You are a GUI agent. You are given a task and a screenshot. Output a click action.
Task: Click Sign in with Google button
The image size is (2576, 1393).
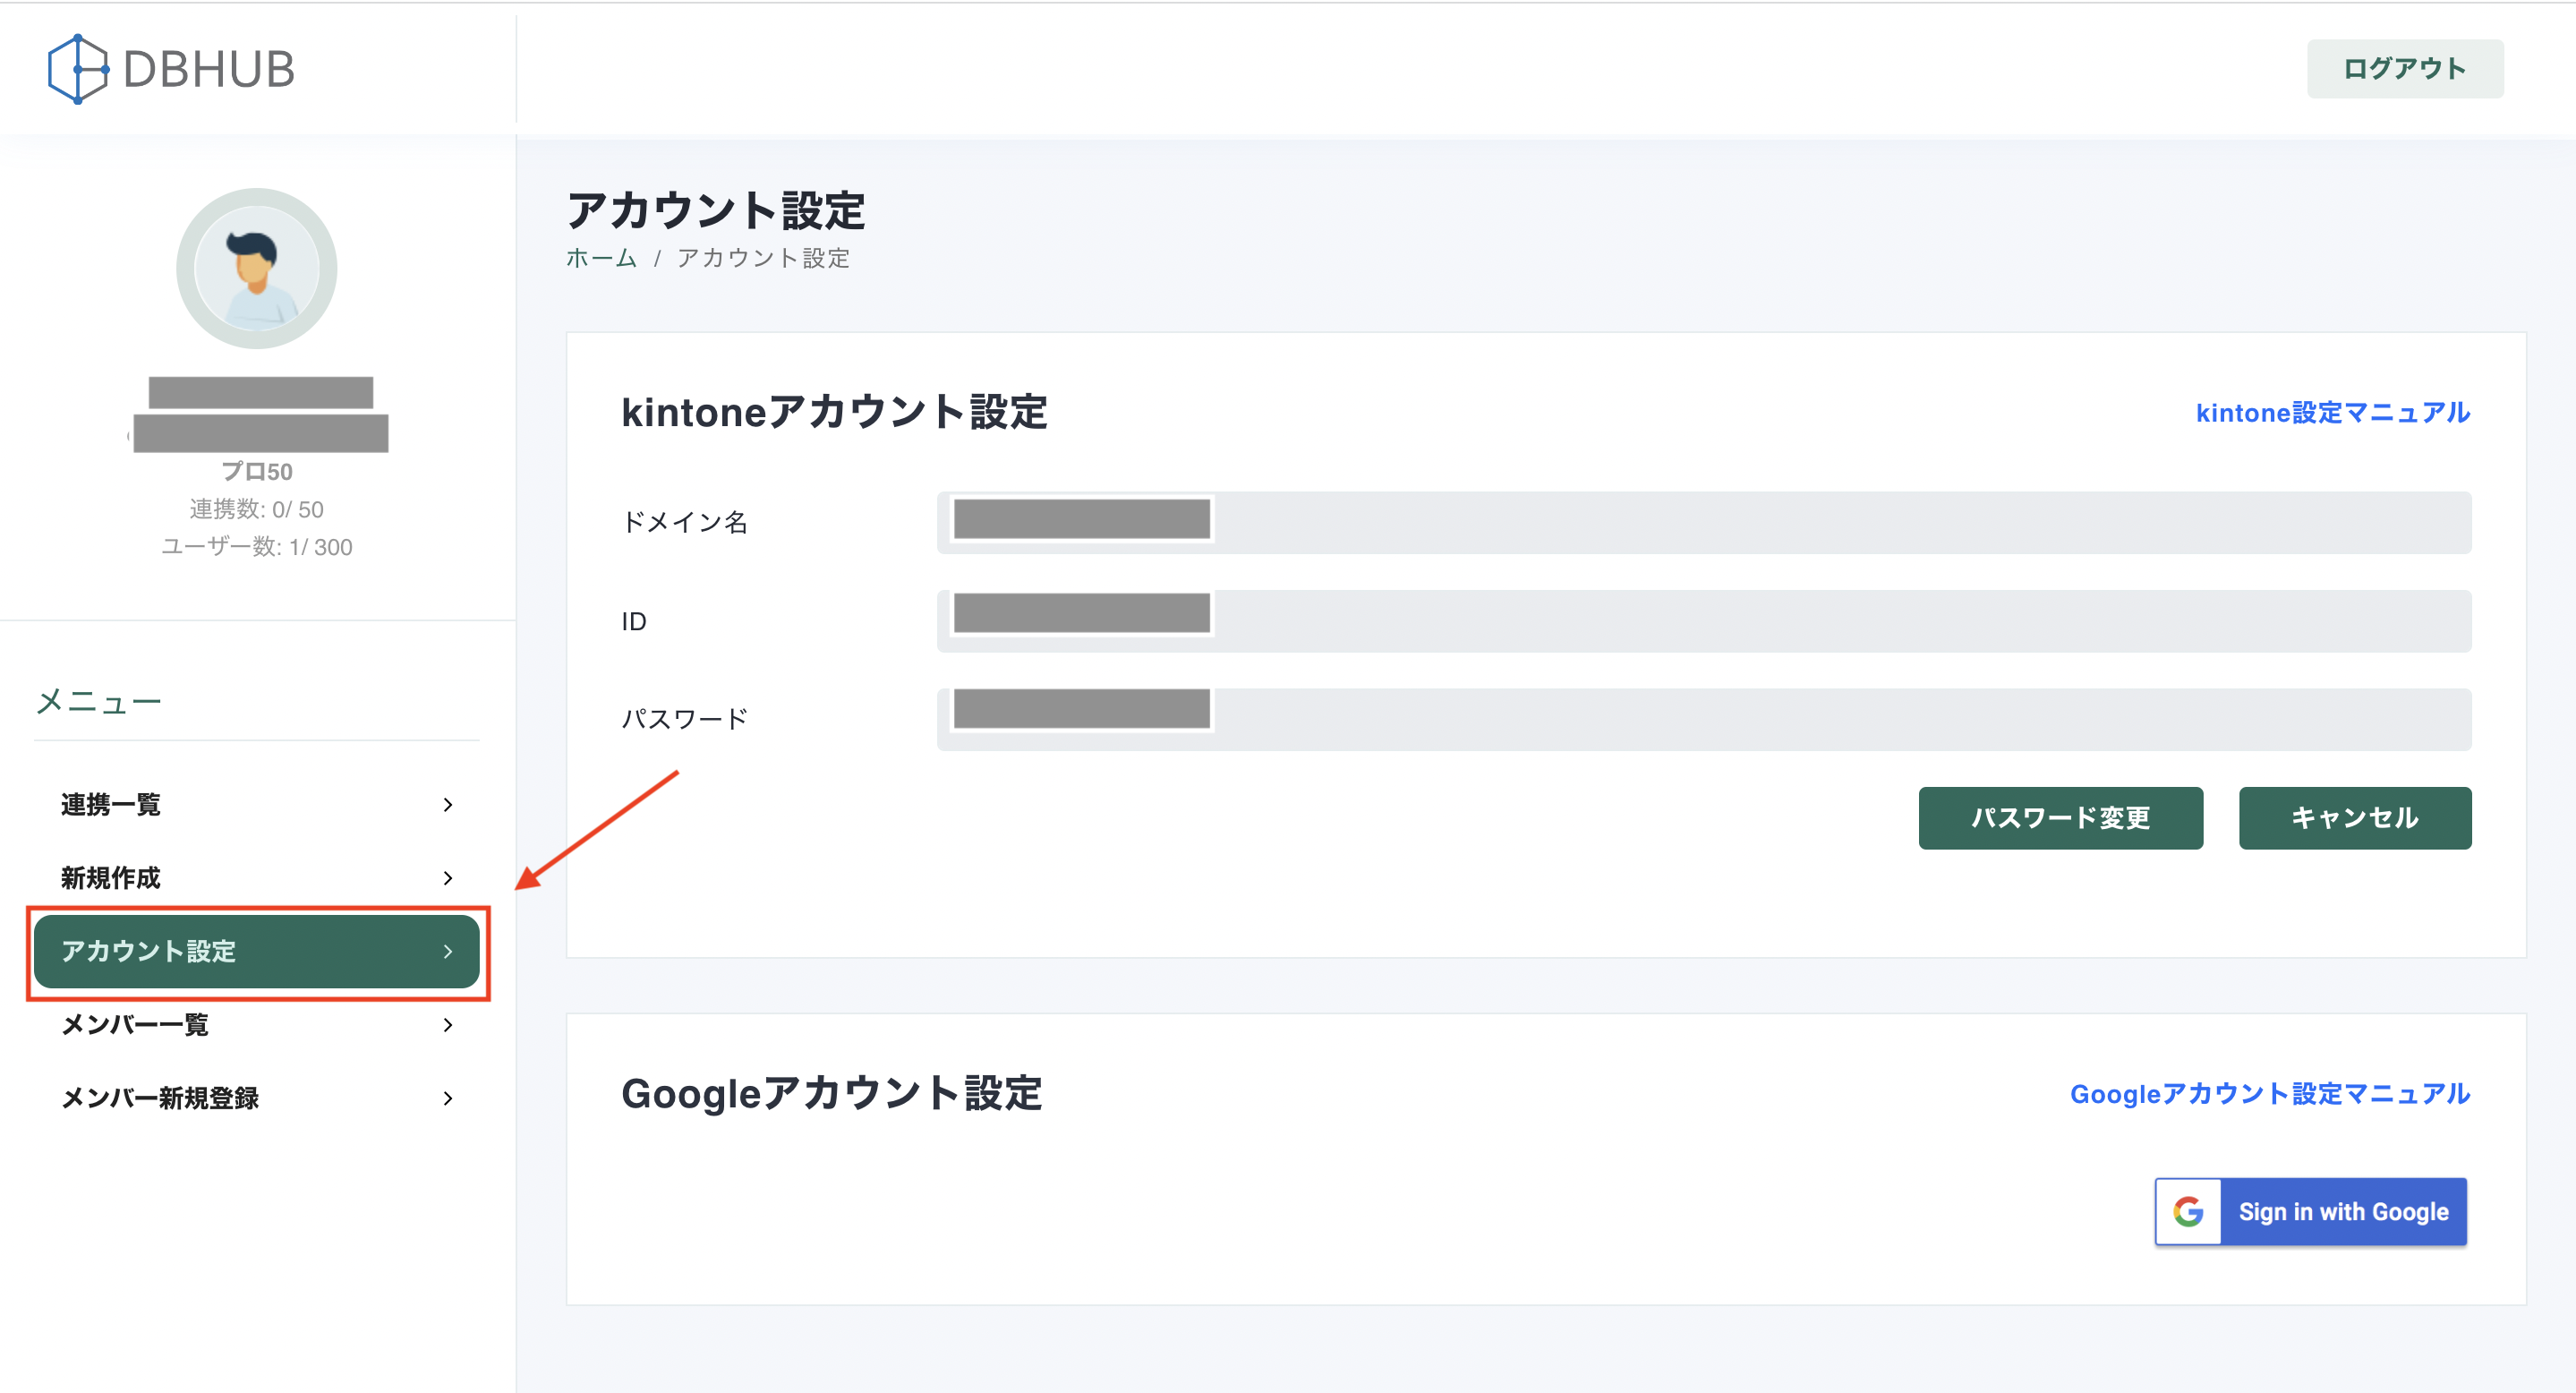[2342, 1212]
